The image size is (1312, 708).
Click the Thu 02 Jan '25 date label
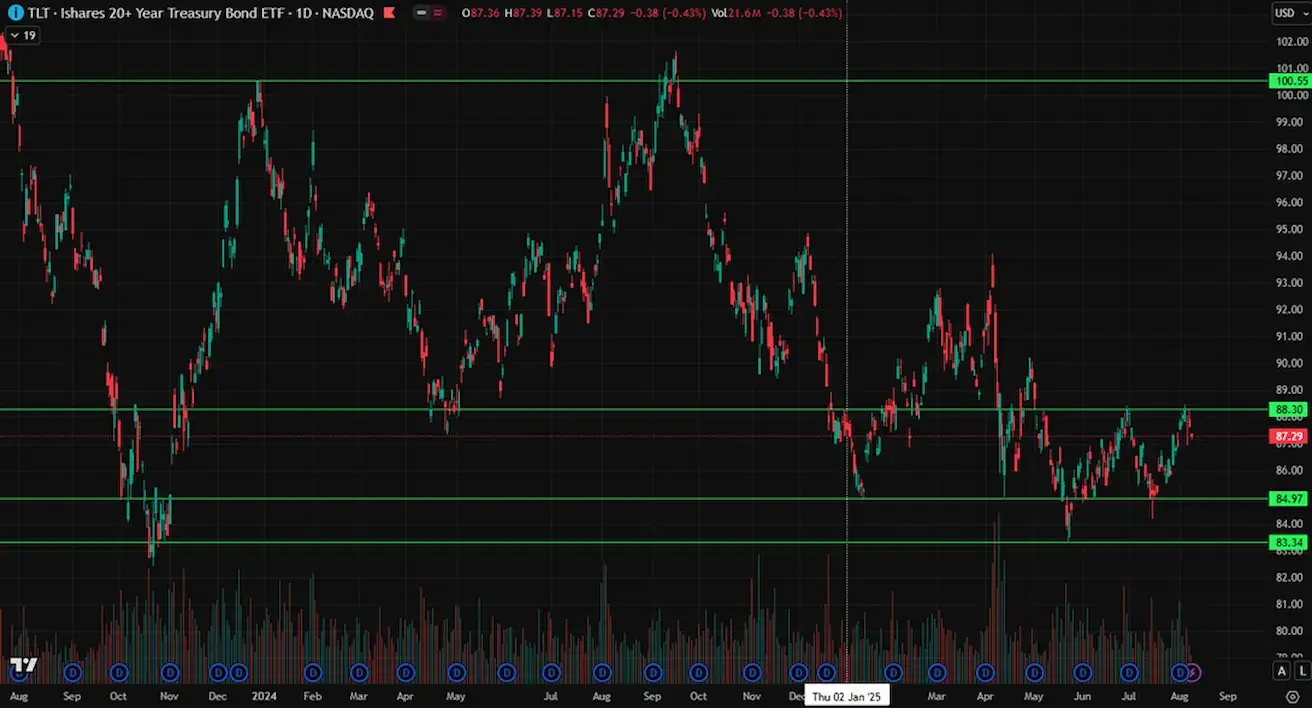click(x=847, y=696)
